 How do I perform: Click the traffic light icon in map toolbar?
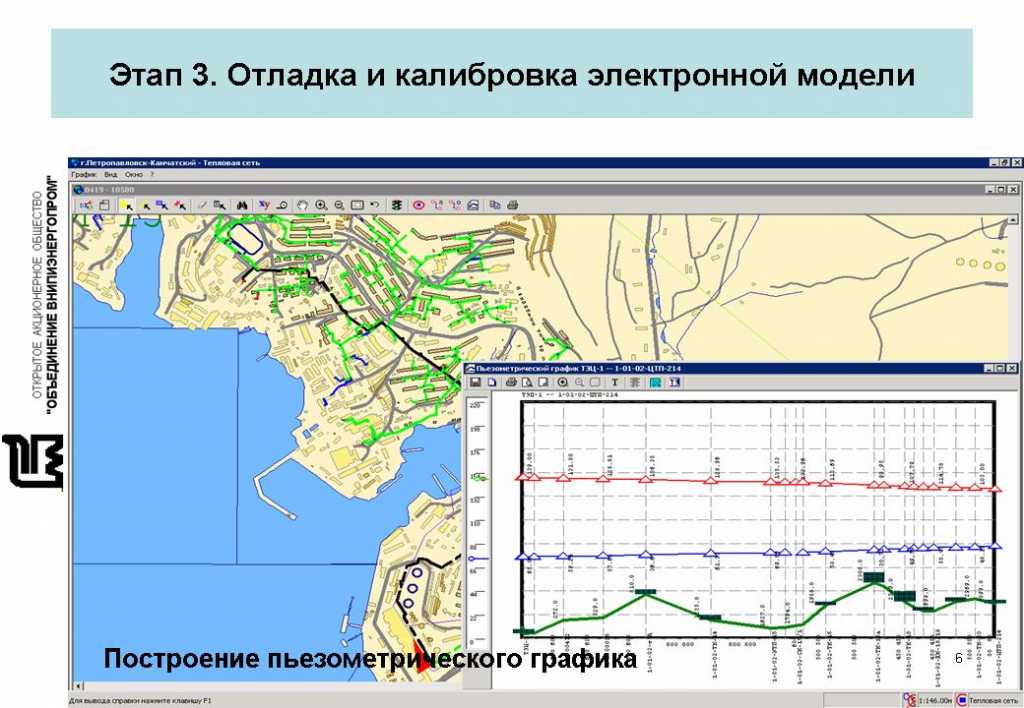click(x=396, y=204)
